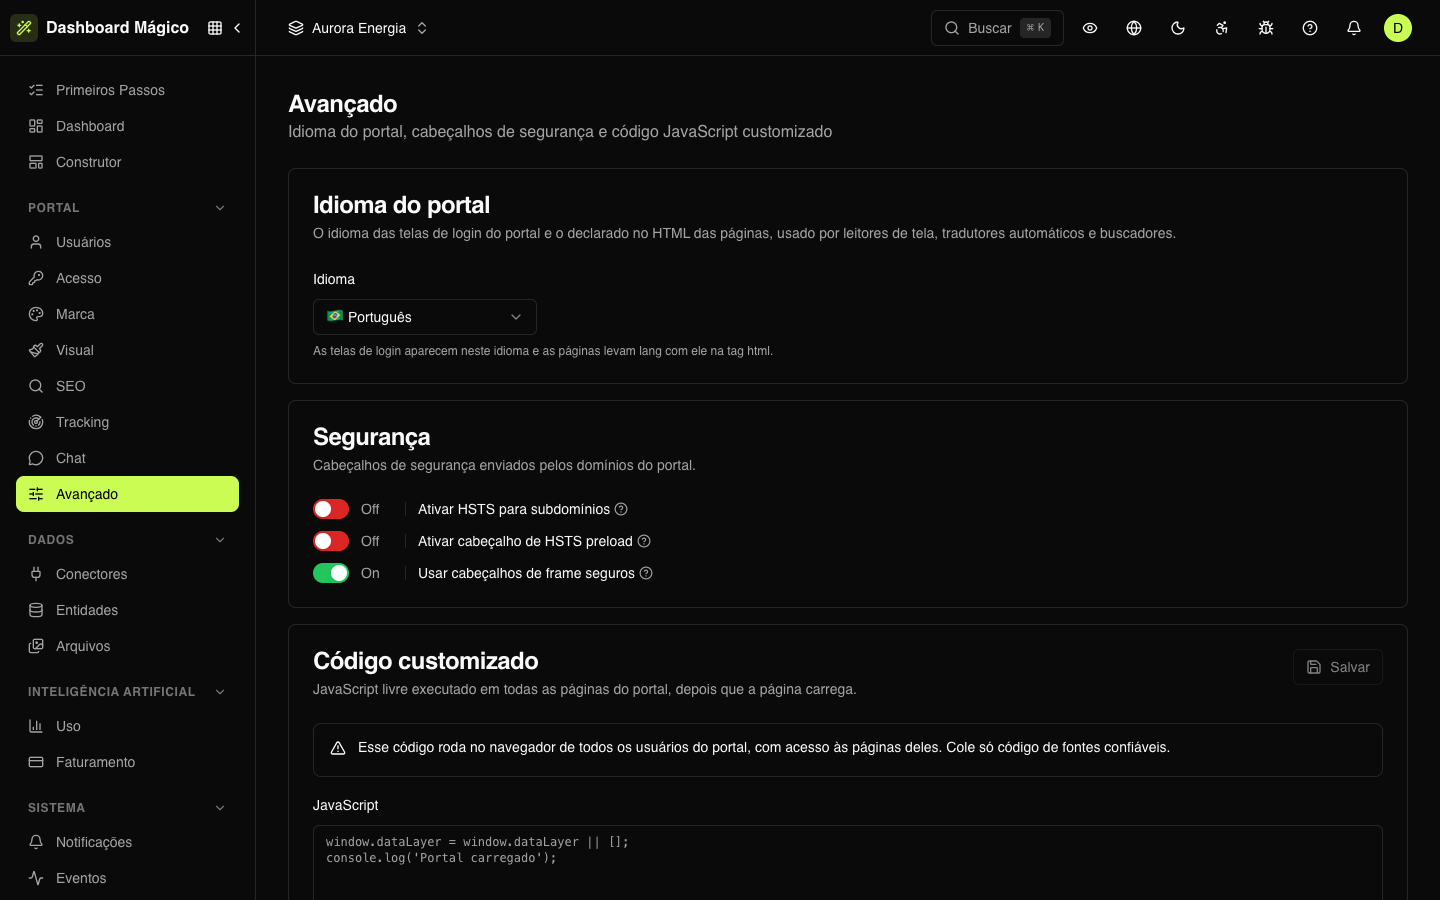Click the bug report icon
The width and height of the screenshot is (1440, 900).
click(1266, 28)
